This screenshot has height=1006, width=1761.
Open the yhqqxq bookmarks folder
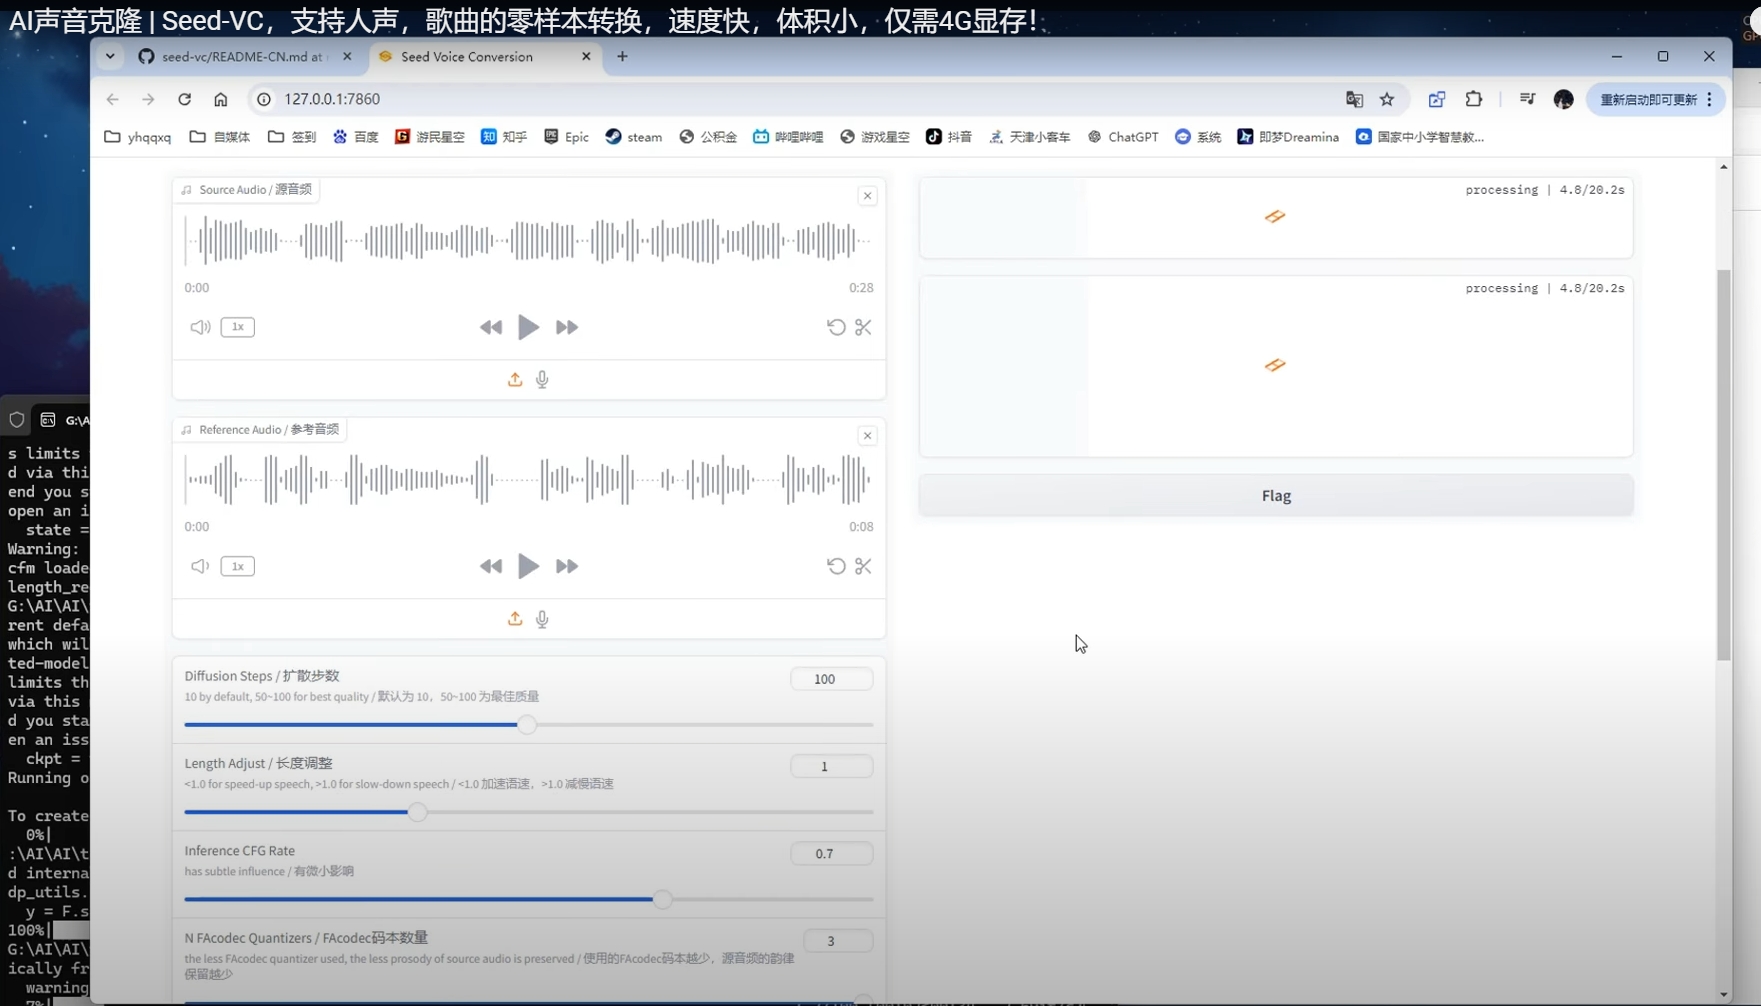pos(138,137)
